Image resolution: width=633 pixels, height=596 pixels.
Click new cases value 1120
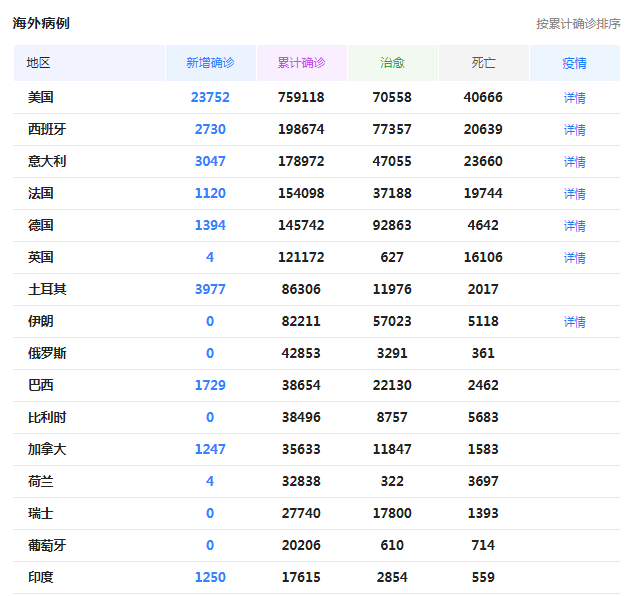(210, 193)
